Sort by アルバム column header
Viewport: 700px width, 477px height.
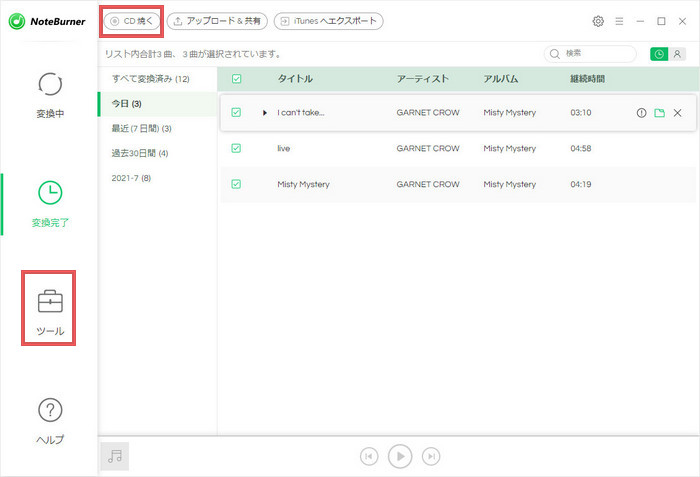click(501, 79)
